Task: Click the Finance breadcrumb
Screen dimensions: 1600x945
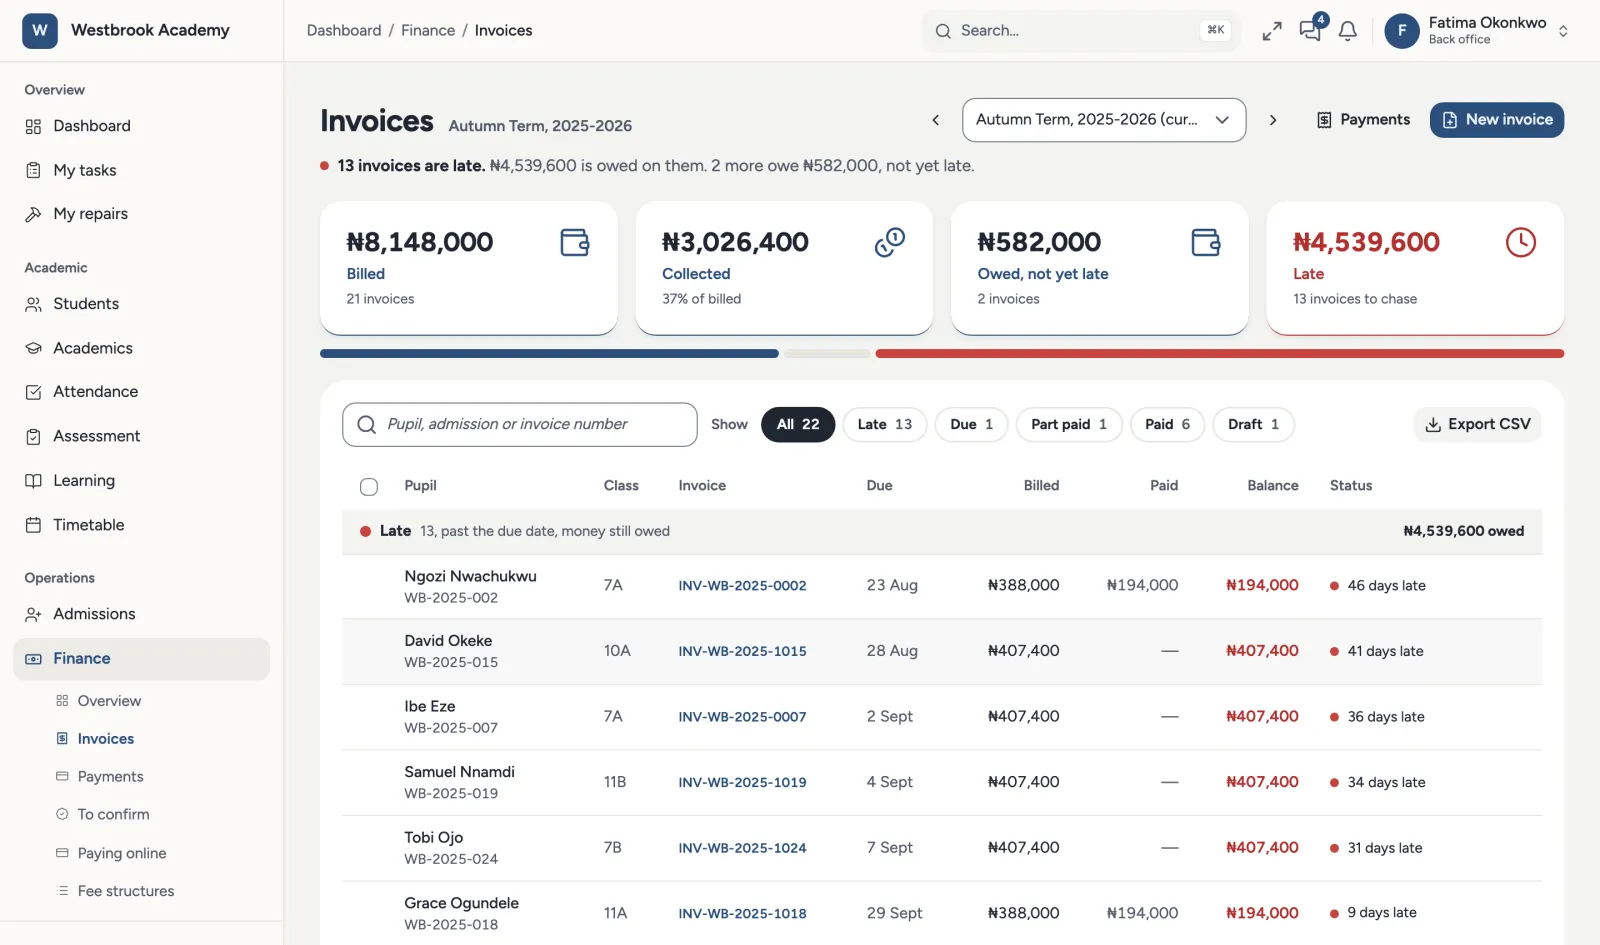Action: click(x=428, y=31)
